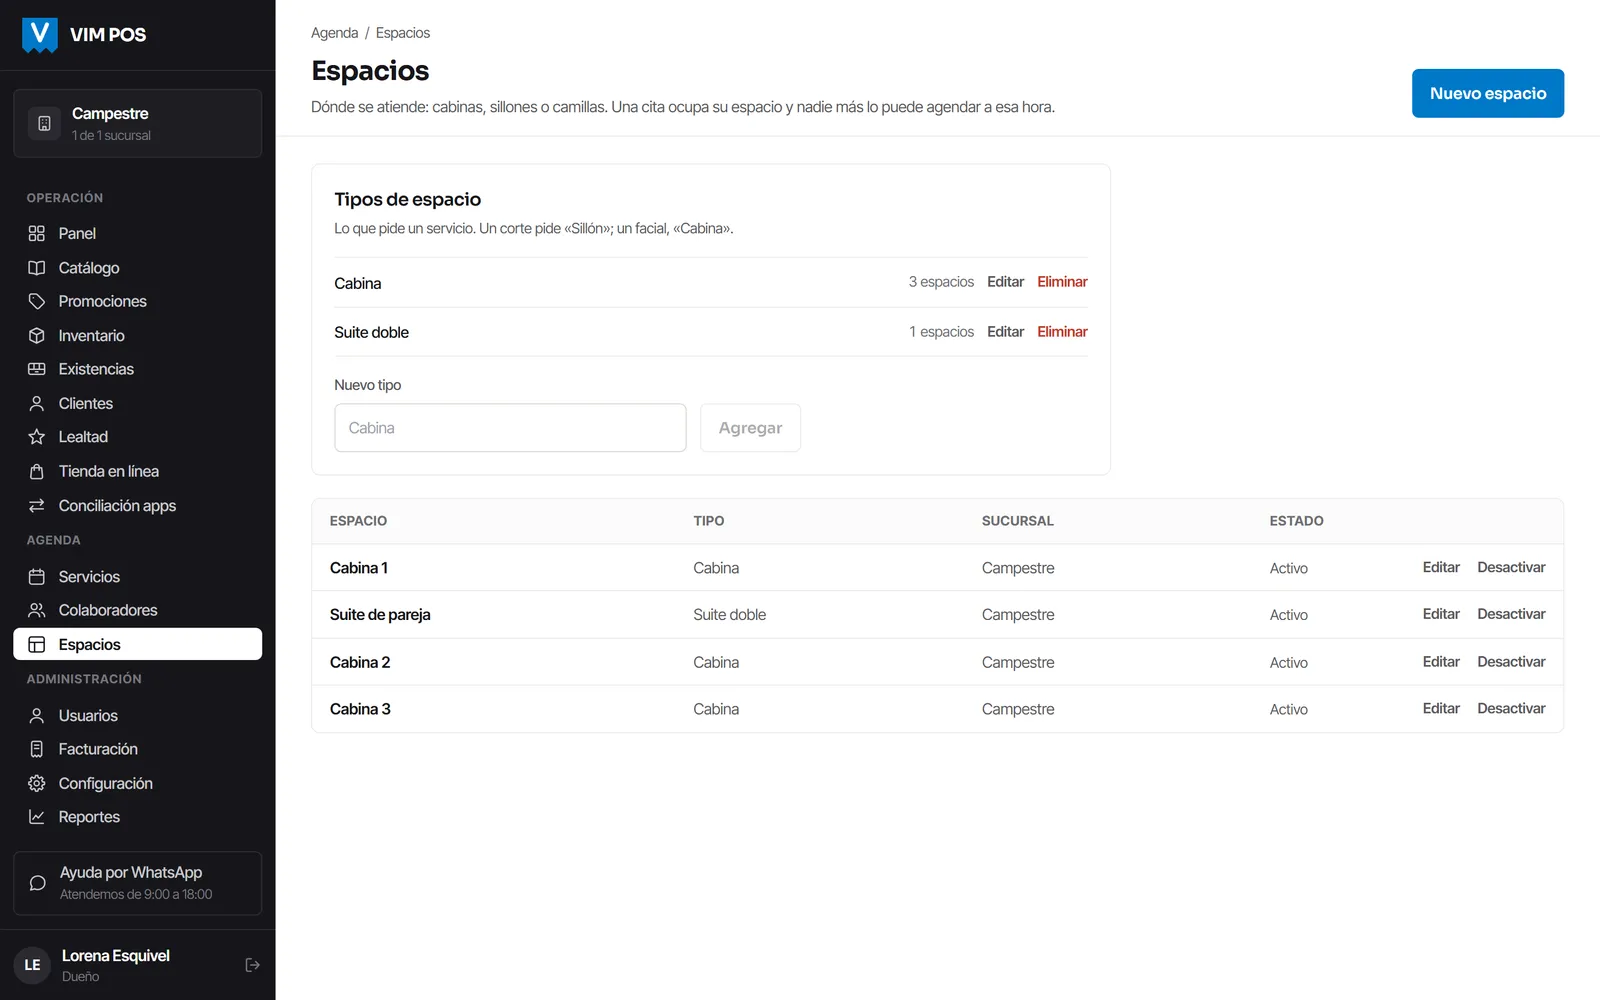Click the Usuarios person icon
The image size is (1600, 1000).
pyautogui.click(x=37, y=716)
